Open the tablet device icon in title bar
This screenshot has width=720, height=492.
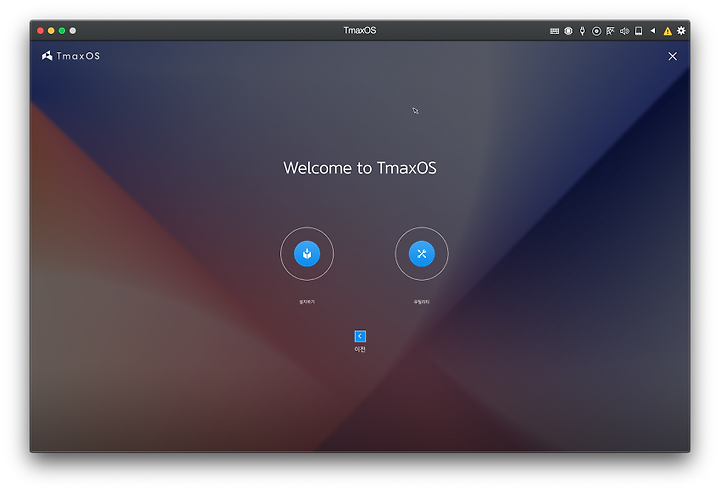click(638, 31)
